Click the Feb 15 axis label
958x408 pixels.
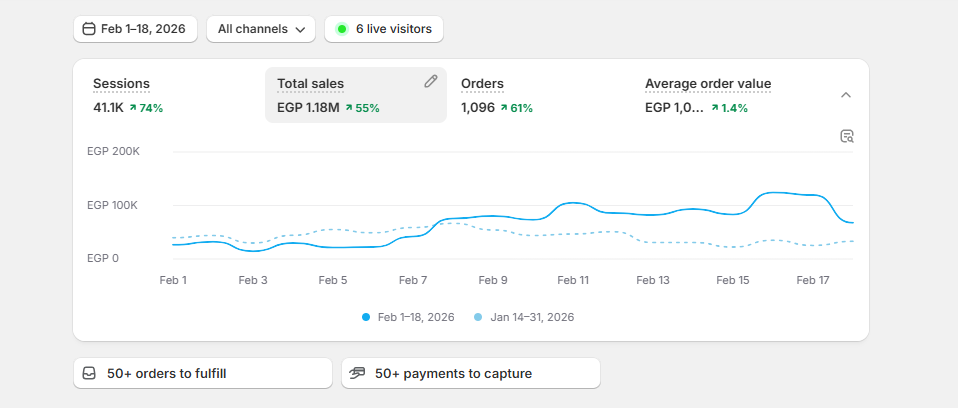point(733,280)
